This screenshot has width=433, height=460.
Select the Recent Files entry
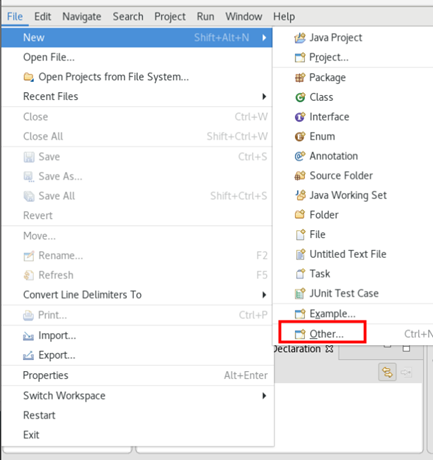point(137,97)
